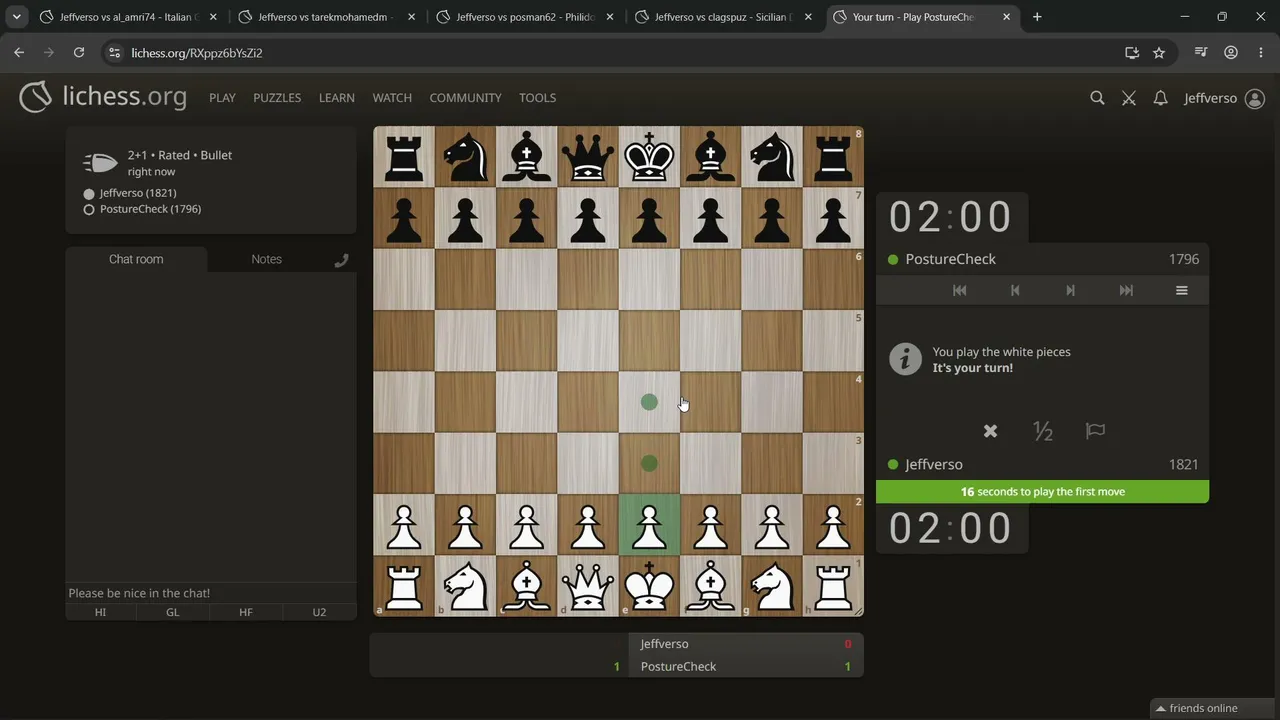Open the browser tab search dropdown
This screenshot has width=1280, height=720.
(17, 17)
